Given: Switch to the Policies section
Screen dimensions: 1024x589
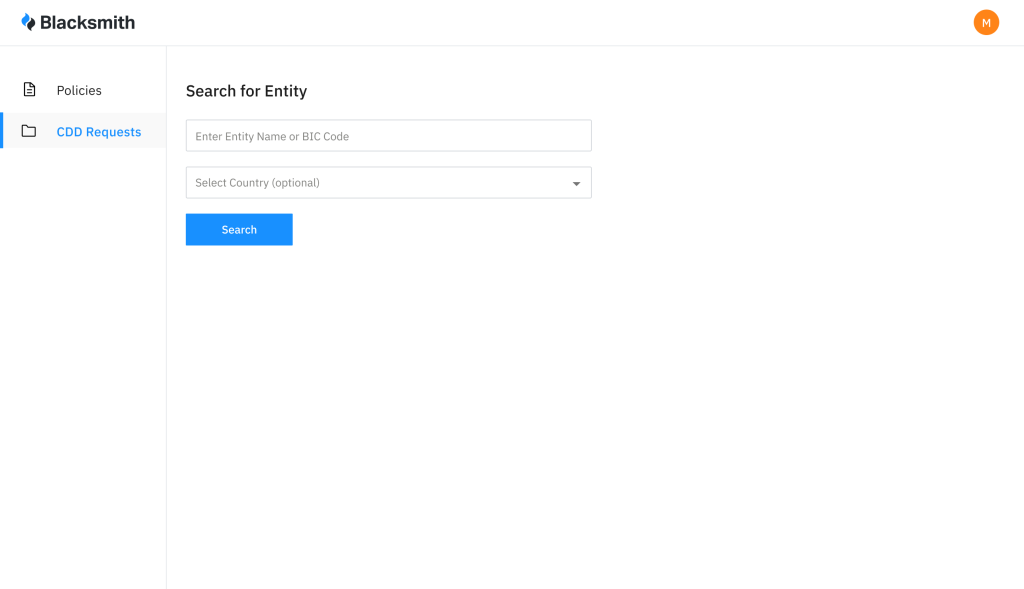Looking at the screenshot, I should [x=78, y=89].
